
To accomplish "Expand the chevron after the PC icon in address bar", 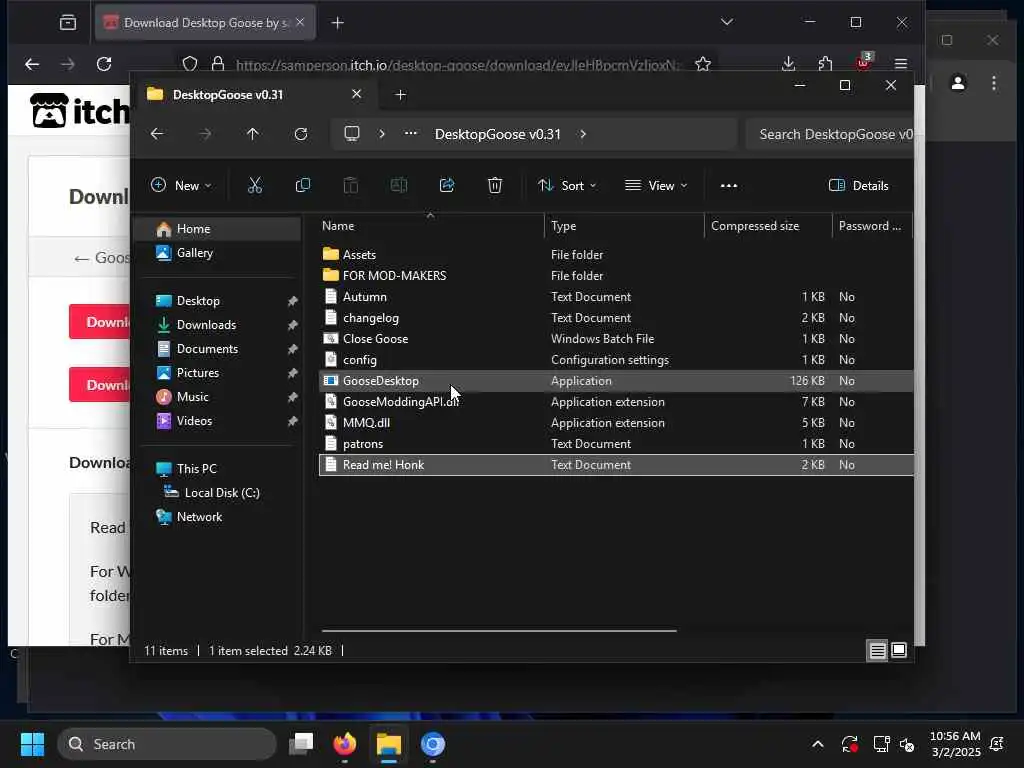I will [382, 134].
